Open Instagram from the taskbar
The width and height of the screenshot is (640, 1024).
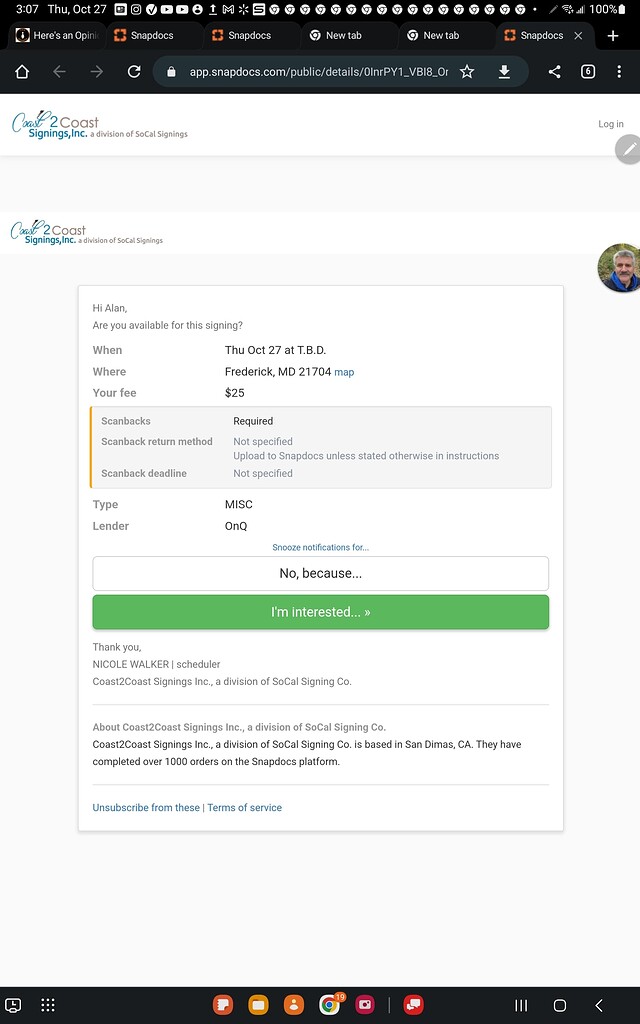click(363, 1005)
